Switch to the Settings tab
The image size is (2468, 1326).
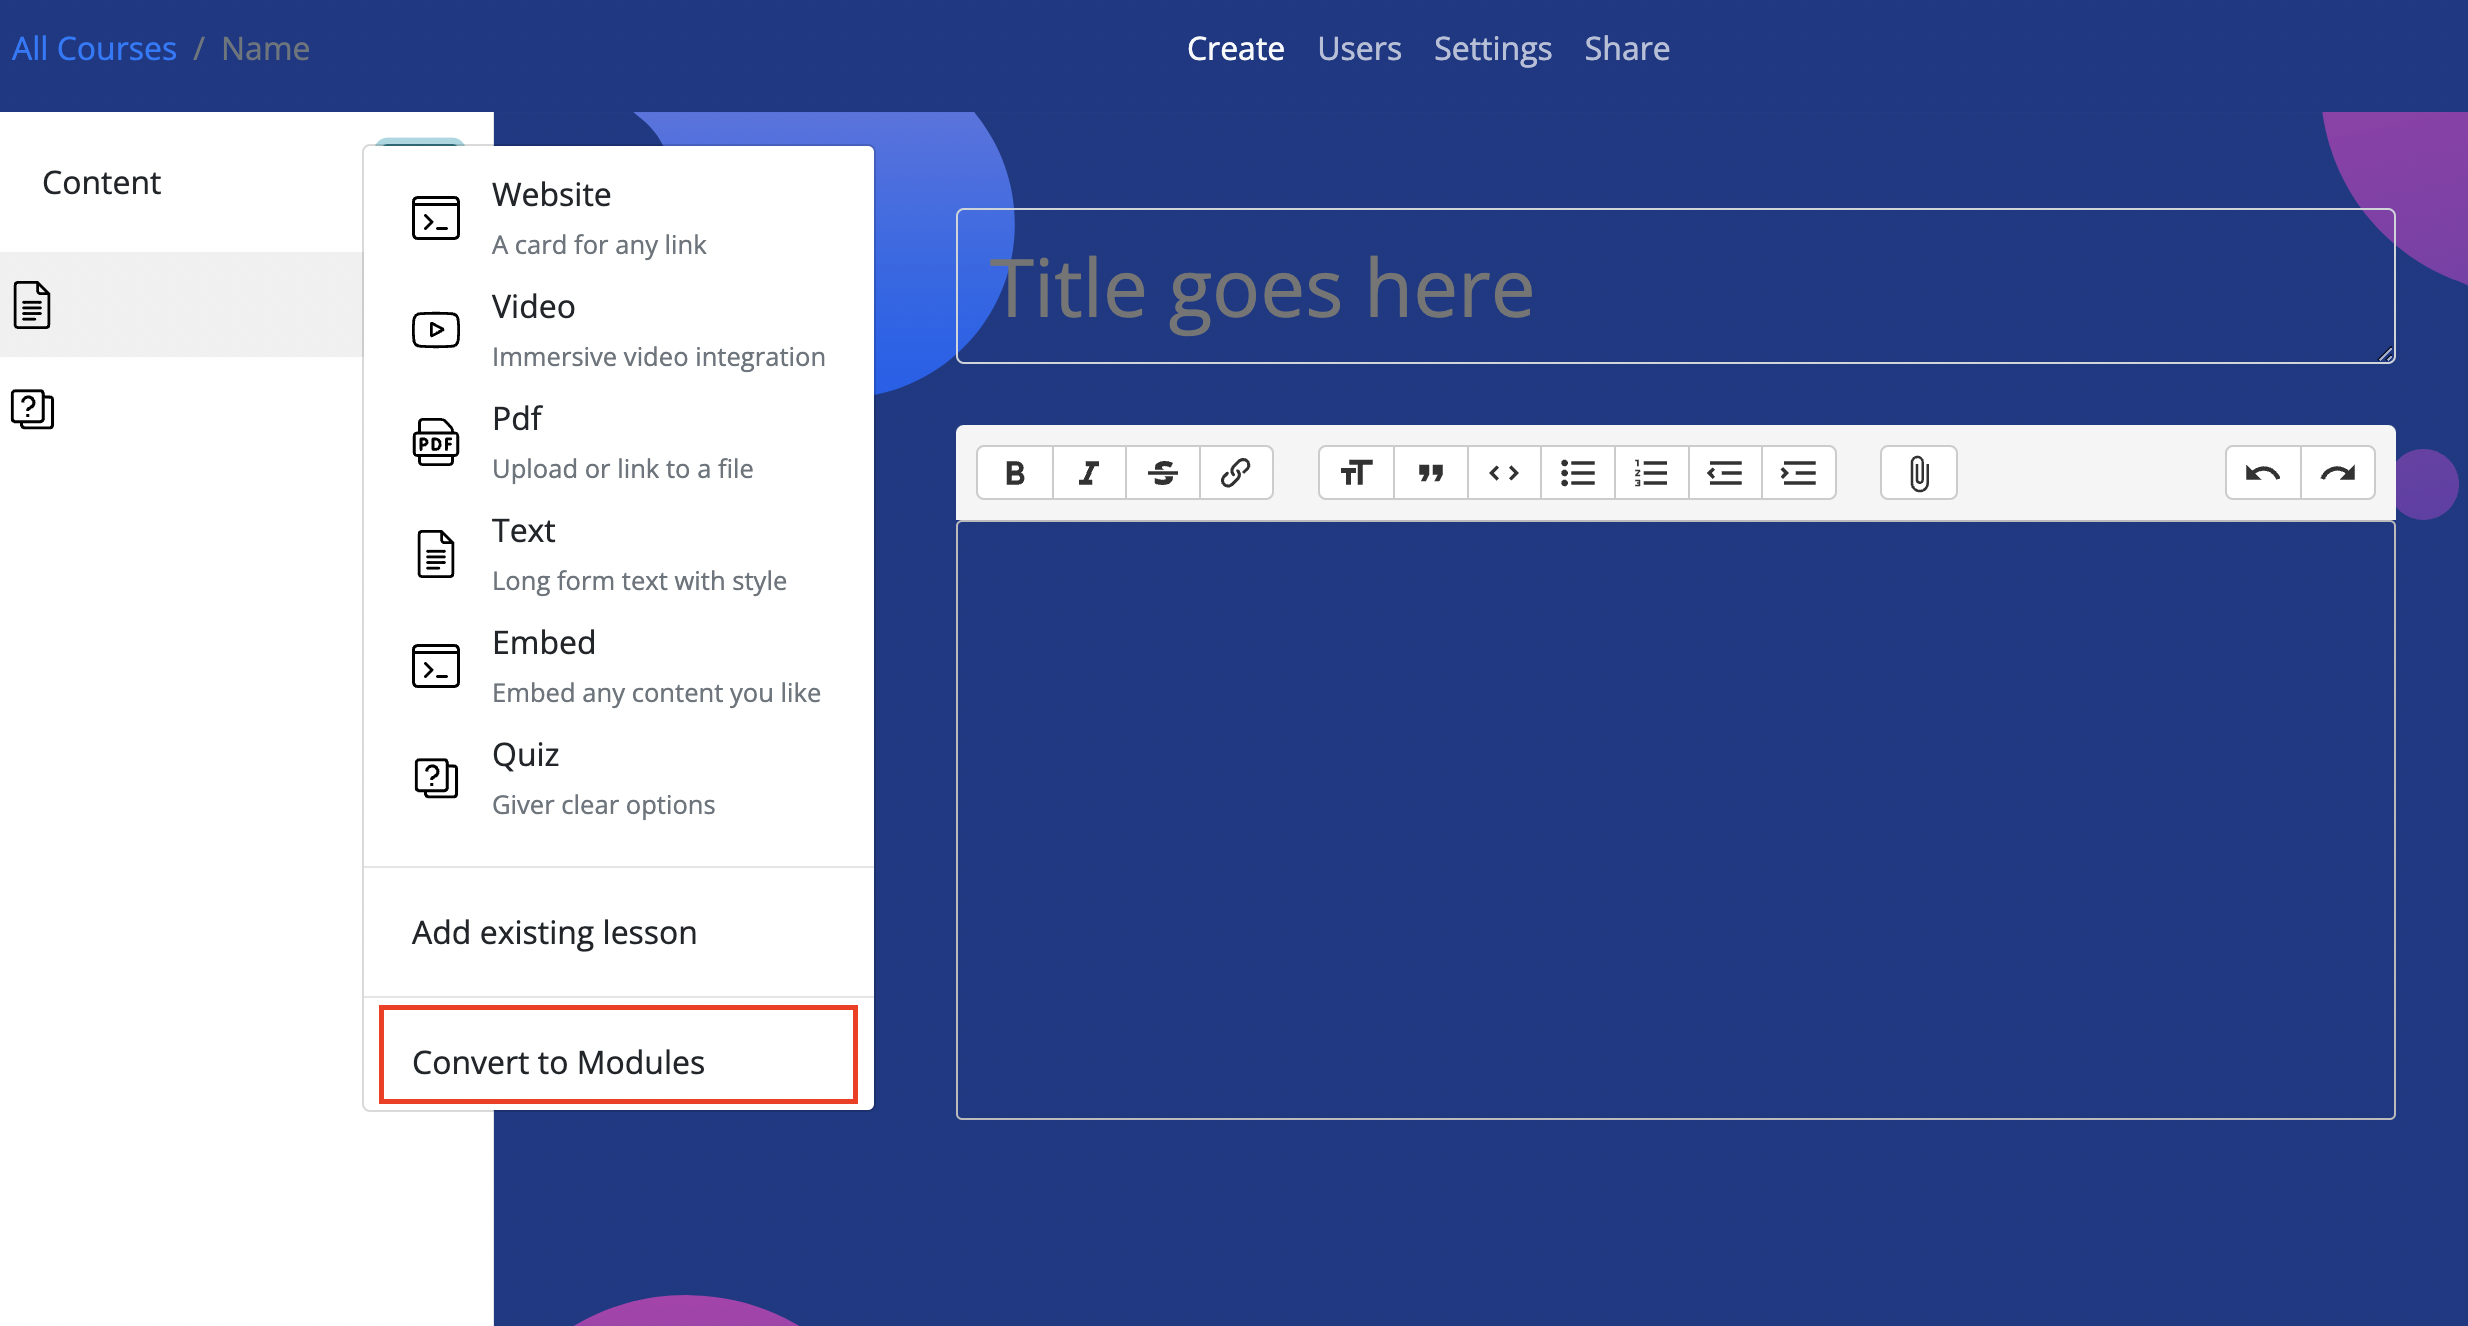[1492, 48]
